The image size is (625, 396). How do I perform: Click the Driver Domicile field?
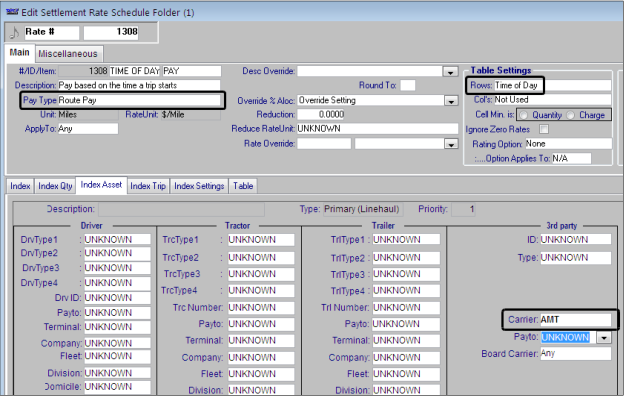(x=117, y=386)
